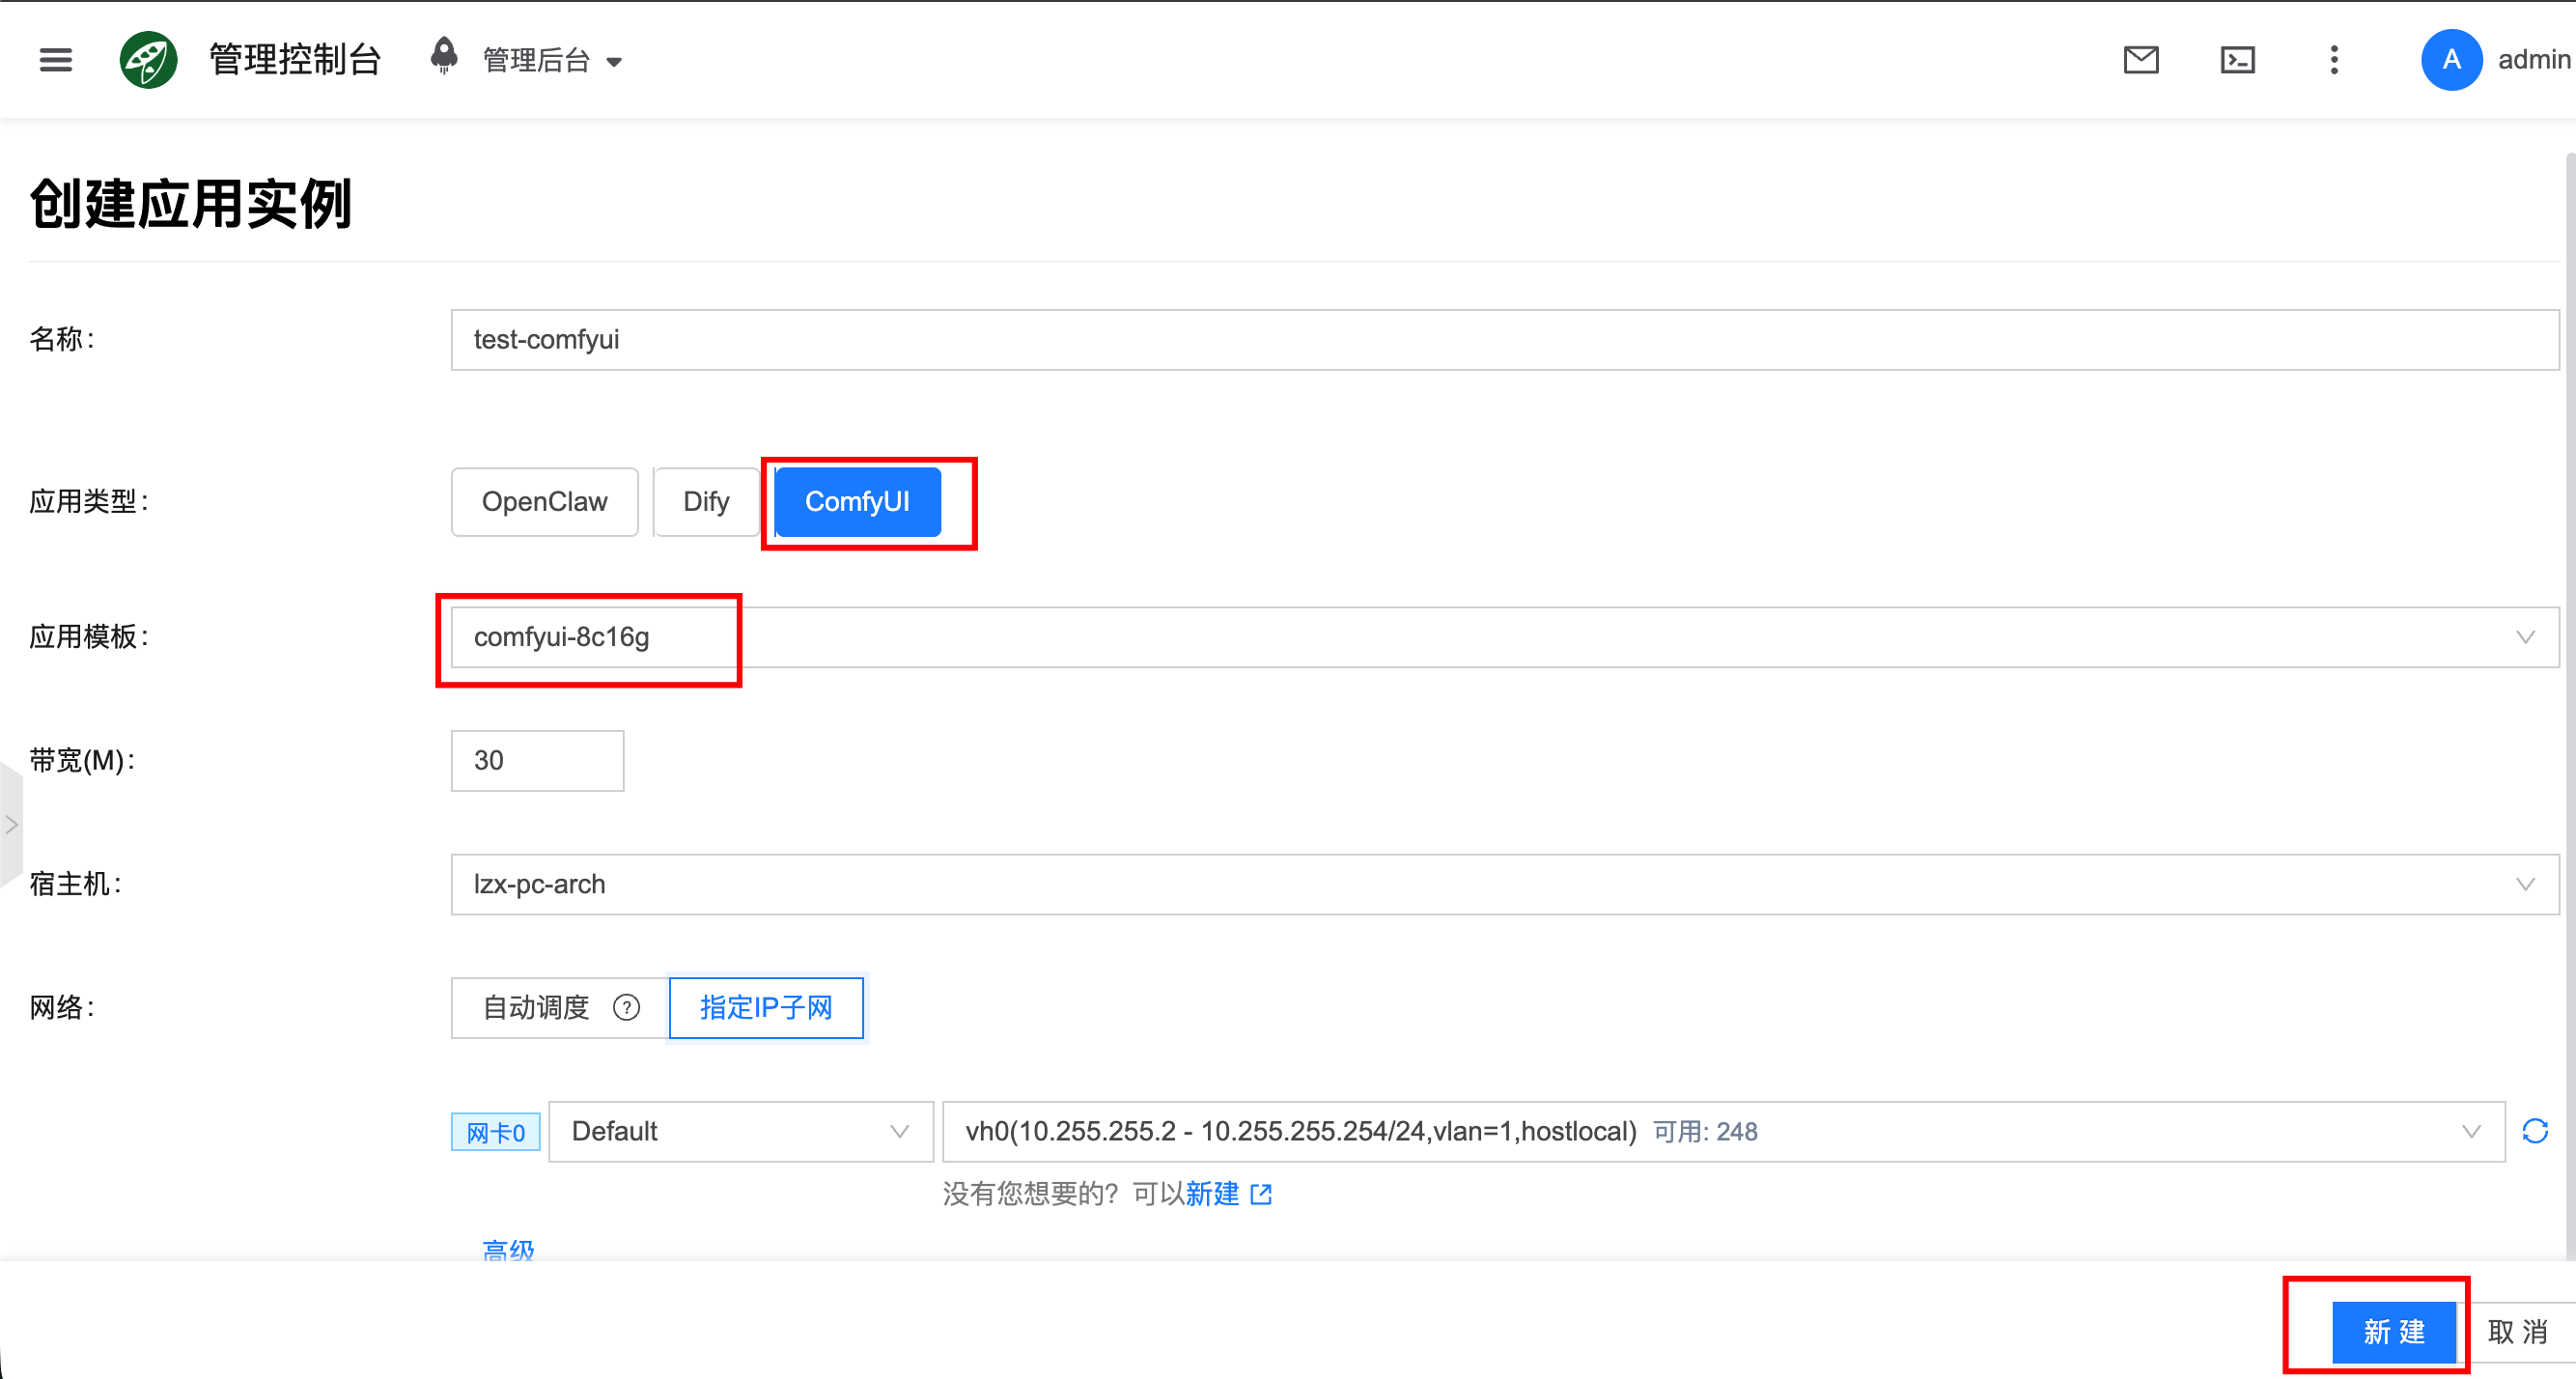Expand the Default VPC dropdown
The height and width of the screenshot is (1379, 2576).
(x=740, y=1131)
